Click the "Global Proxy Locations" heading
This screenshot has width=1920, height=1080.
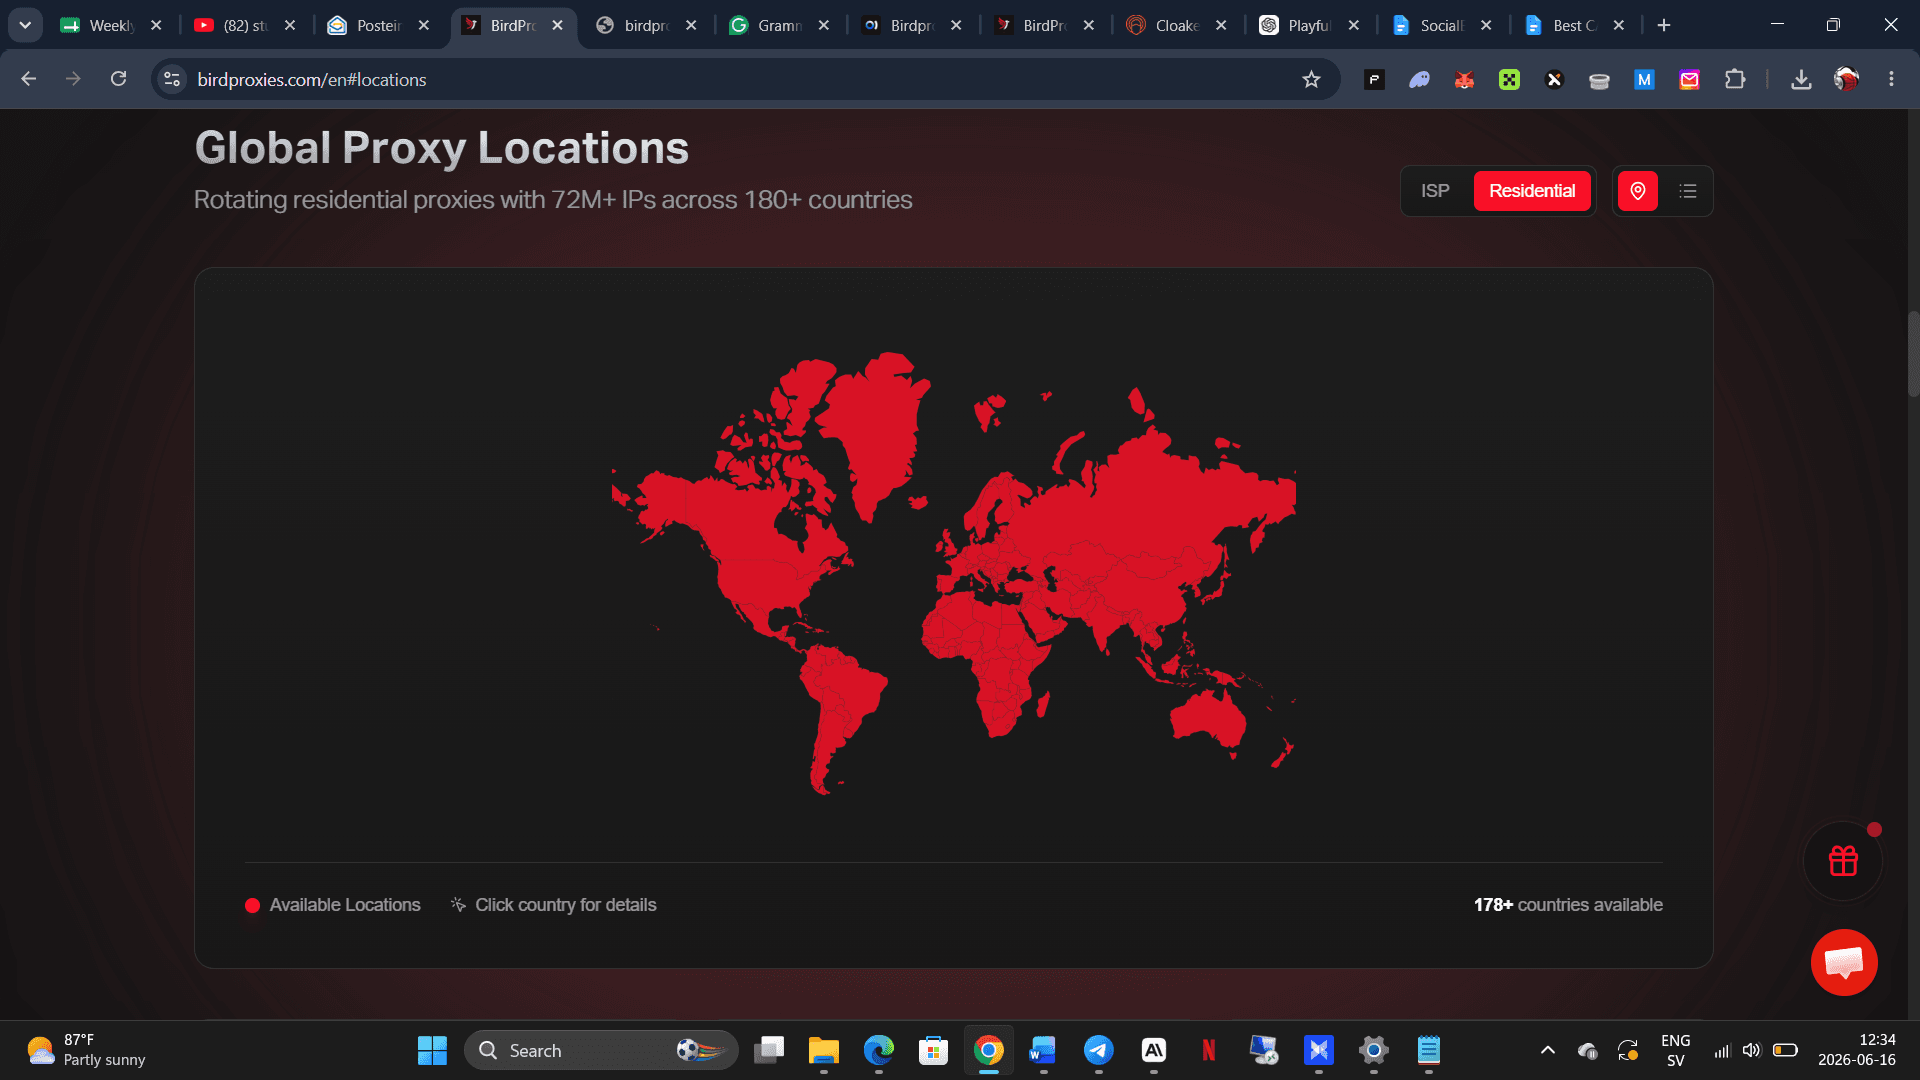[x=442, y=148]
